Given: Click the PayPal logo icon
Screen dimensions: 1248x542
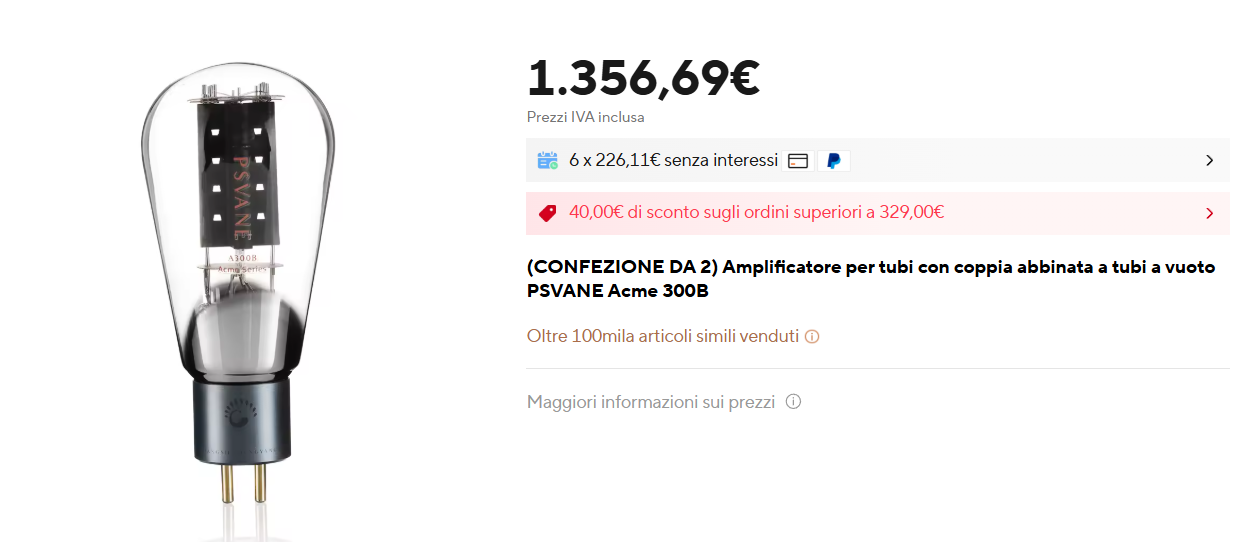Looking at the screenshot, I should coord(834,161).
